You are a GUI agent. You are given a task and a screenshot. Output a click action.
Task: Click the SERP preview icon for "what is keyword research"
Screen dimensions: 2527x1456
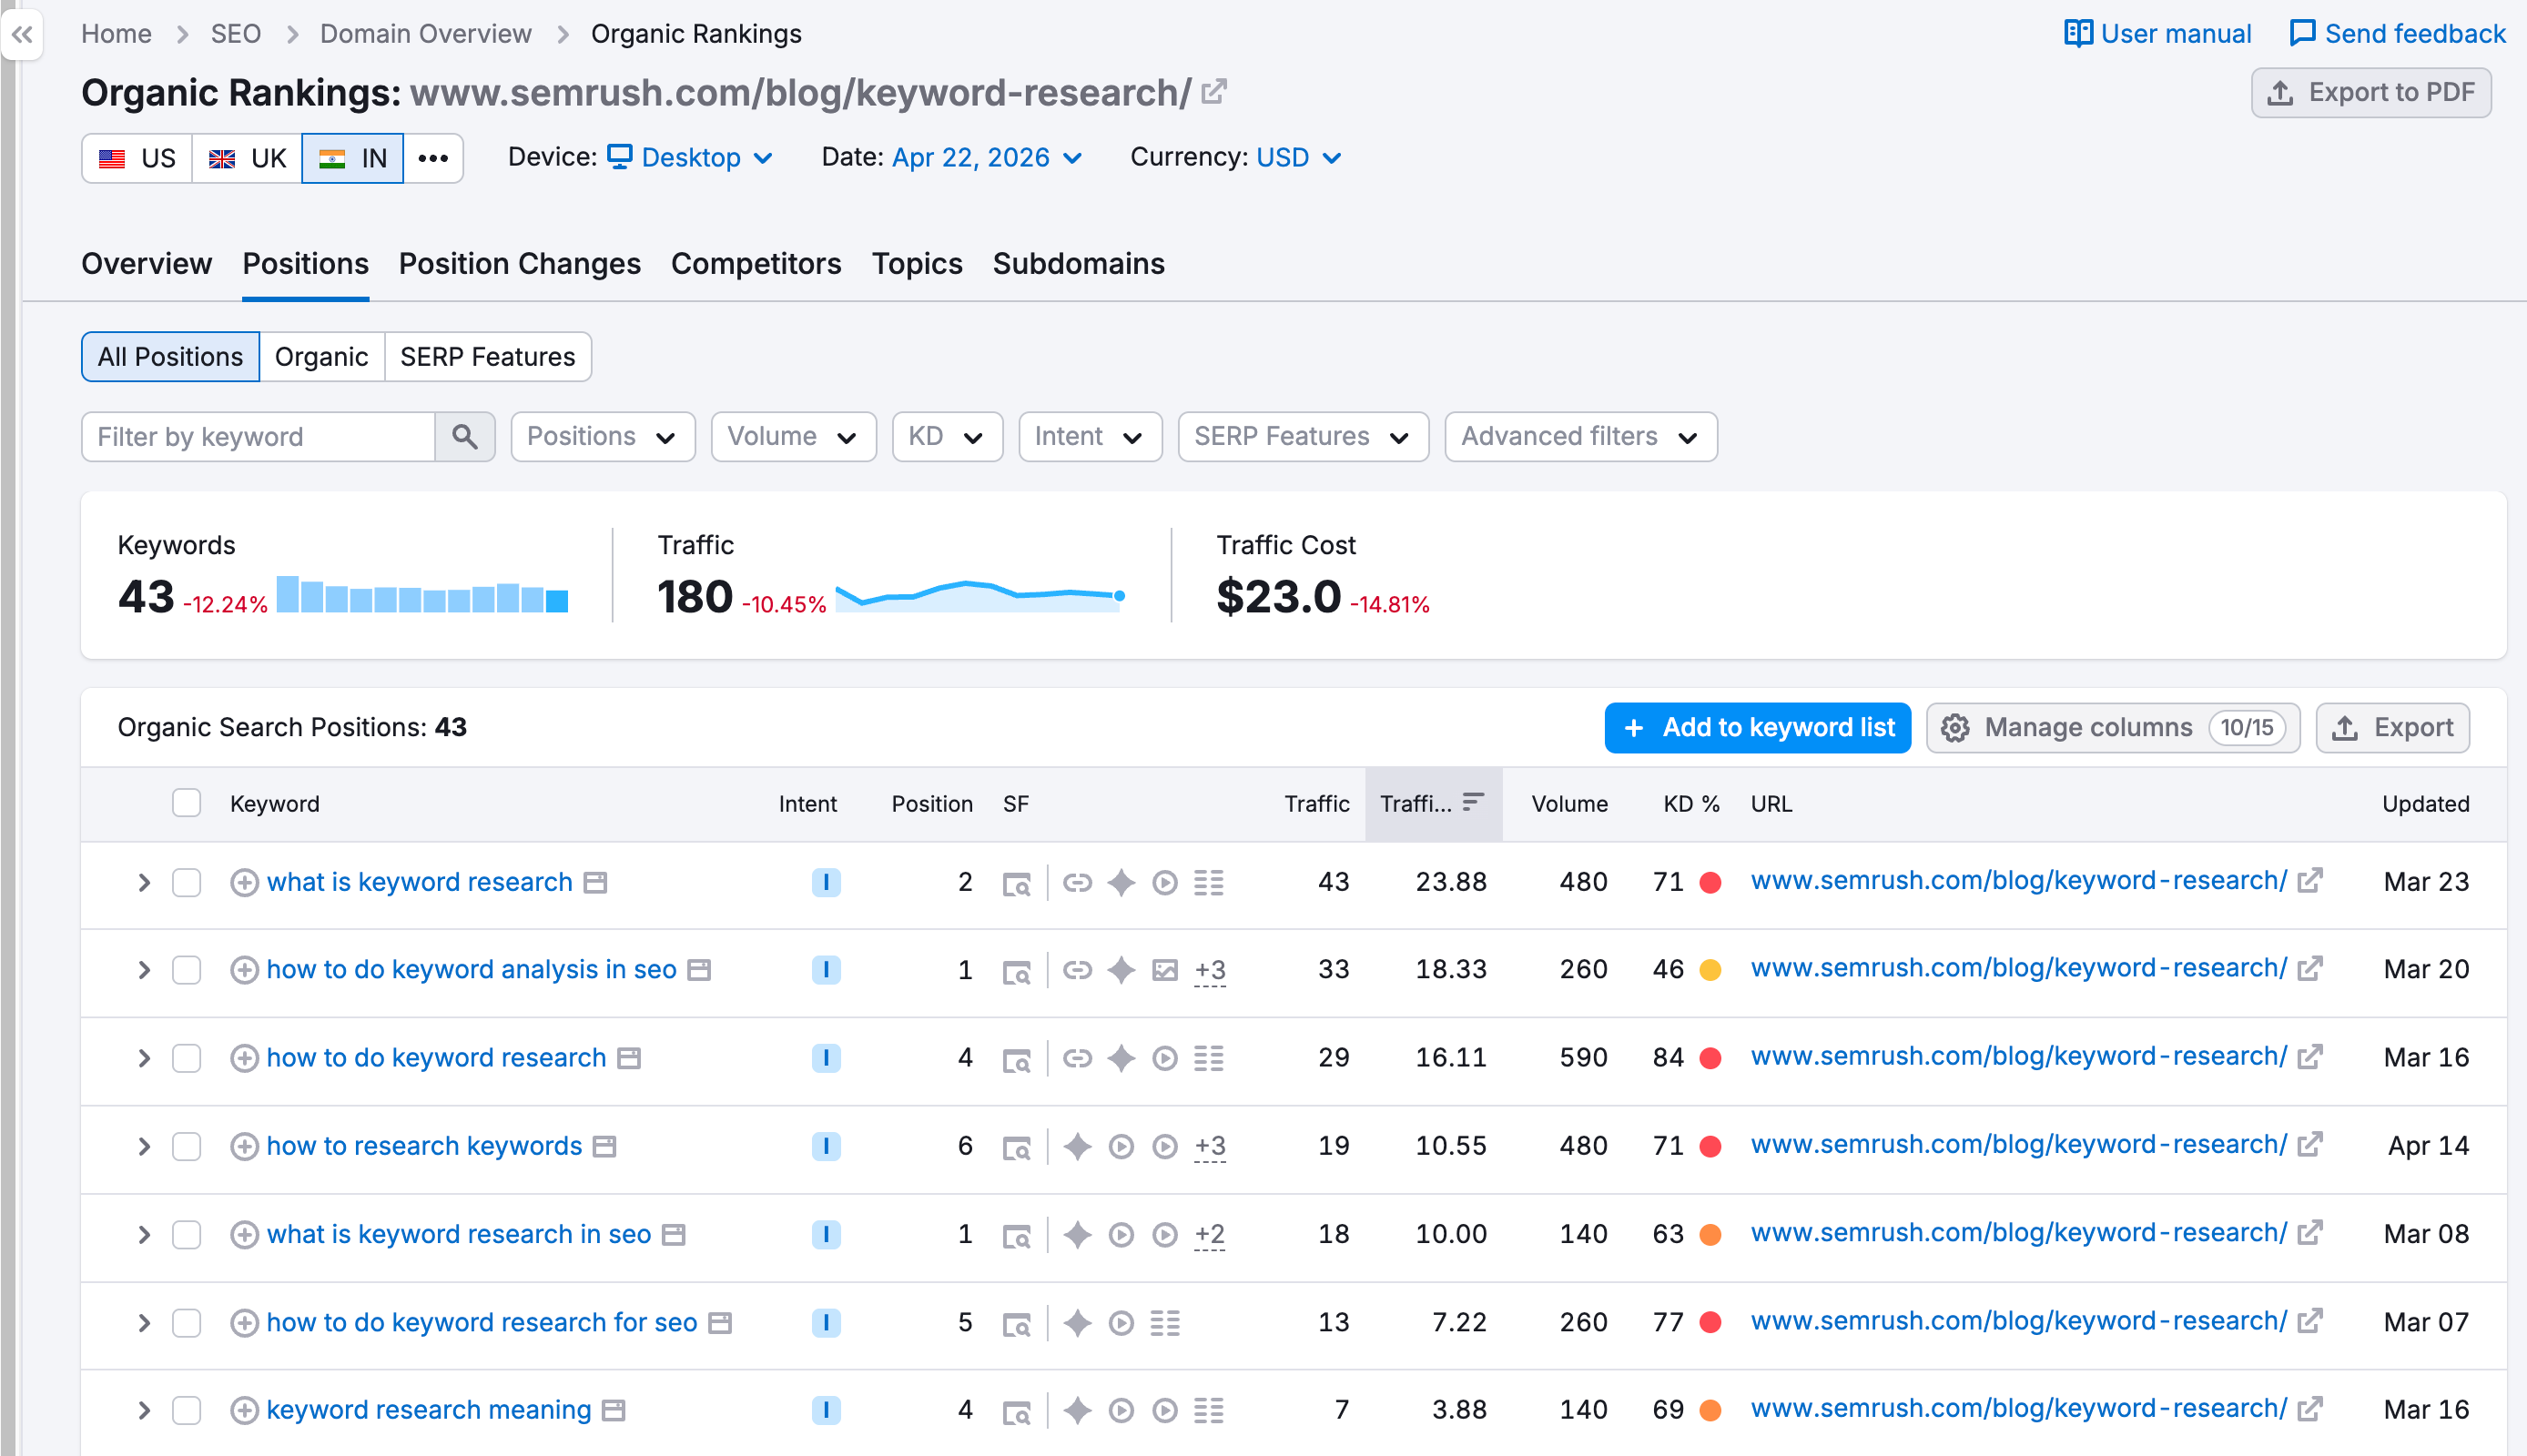pos(1017,882)
